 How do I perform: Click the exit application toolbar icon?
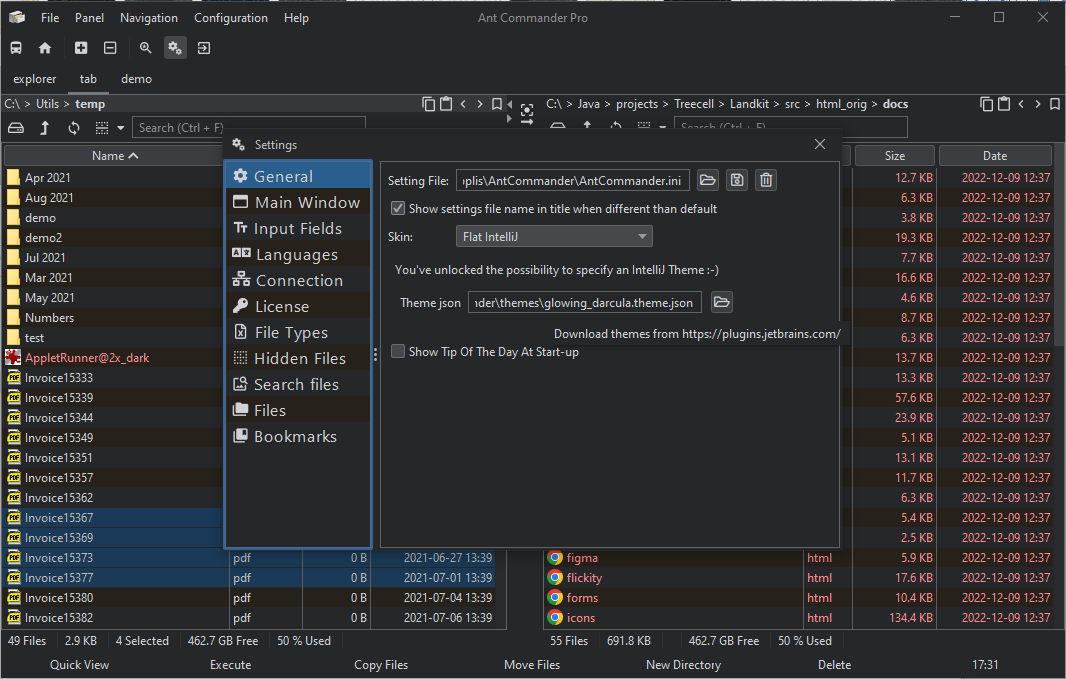[x=204, y=48]
